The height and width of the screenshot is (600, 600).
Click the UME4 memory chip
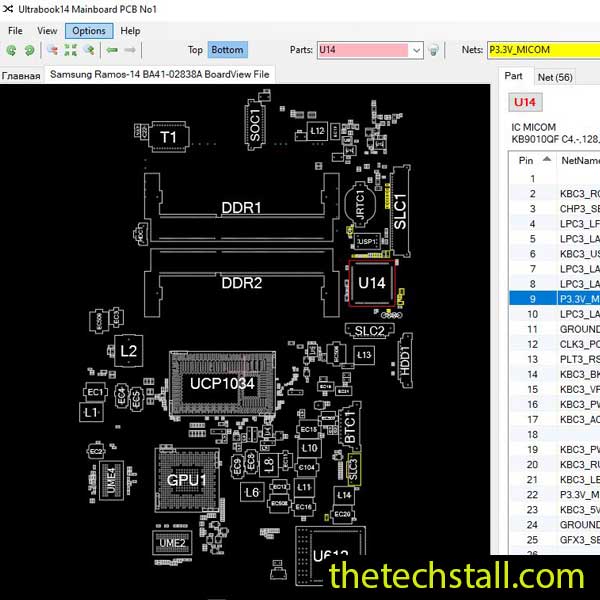(x=111, y=480)
